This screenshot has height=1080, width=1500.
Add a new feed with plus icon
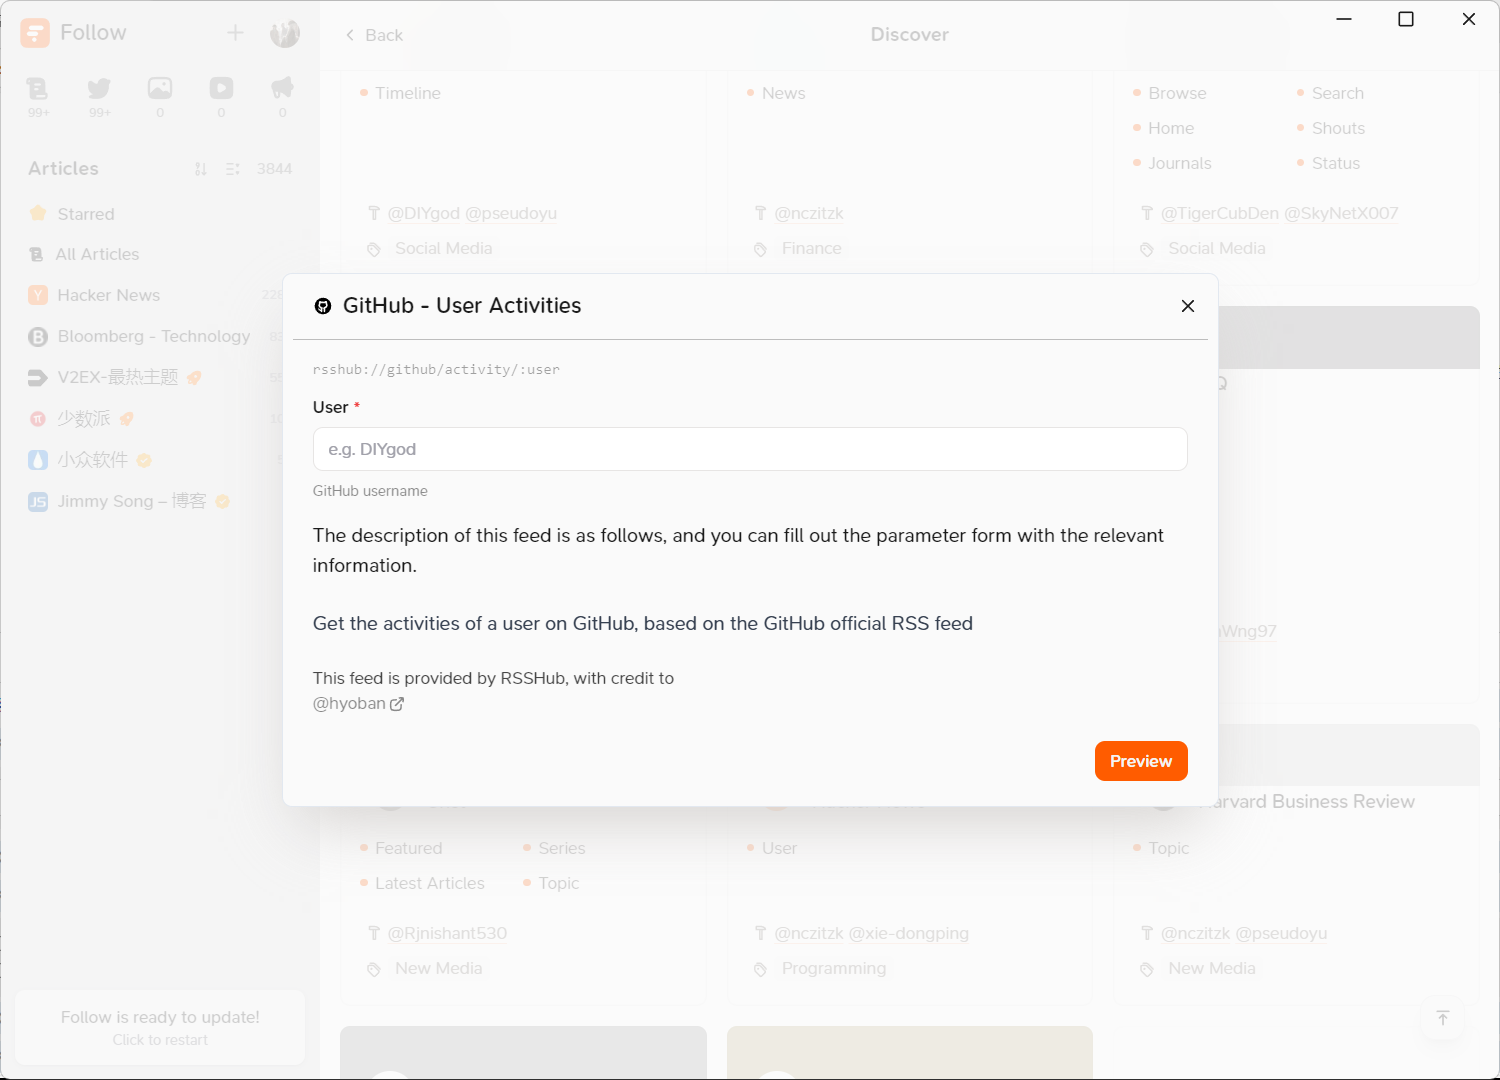(235, 33)
